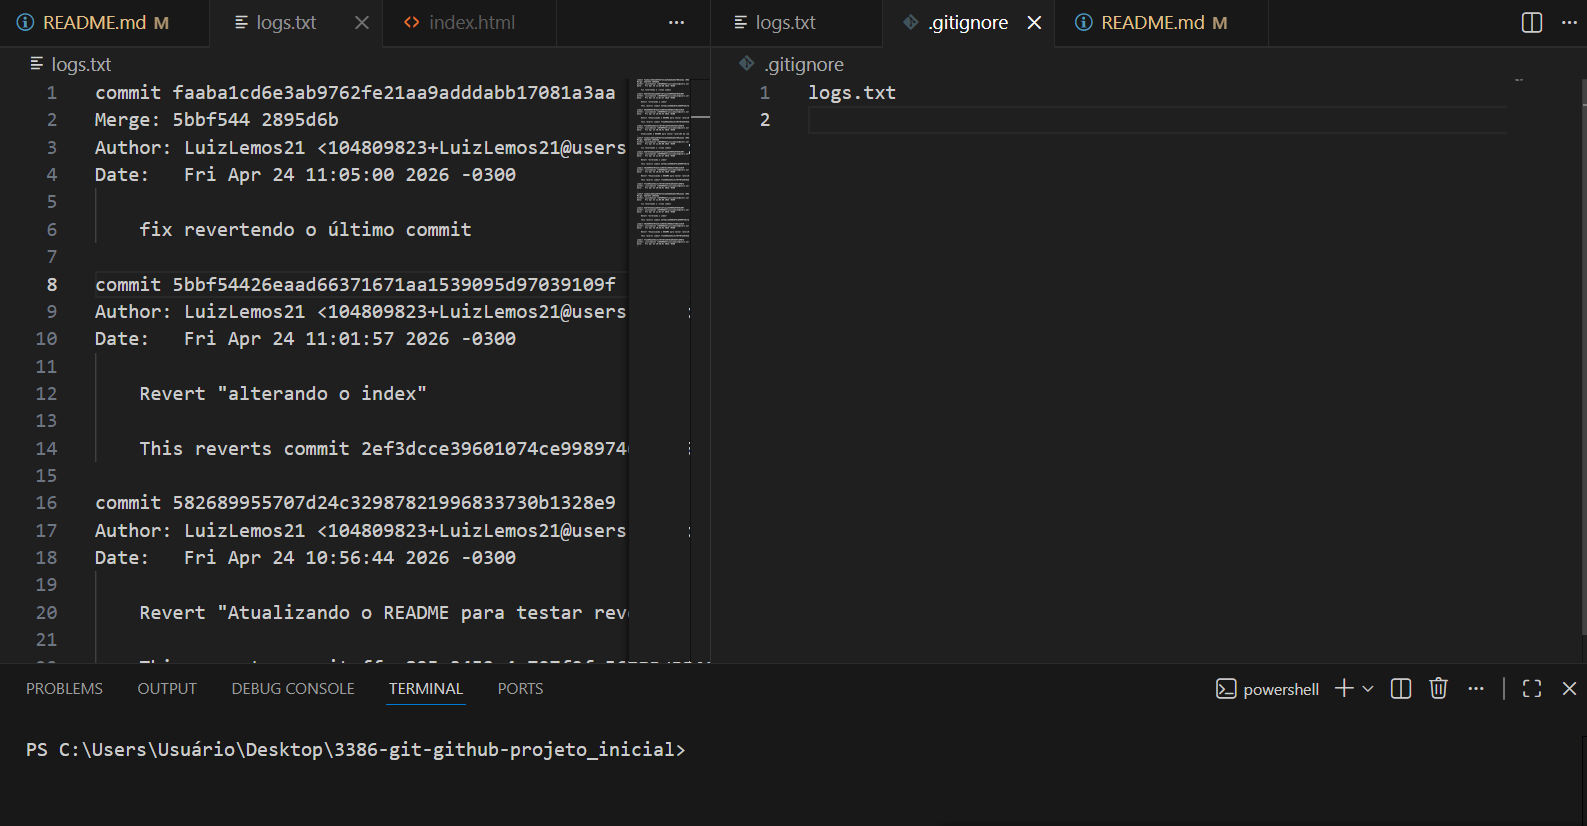Open more actions menu for left editor group
Viewport: 1587px width, 826px height.
tap(676, 22)
